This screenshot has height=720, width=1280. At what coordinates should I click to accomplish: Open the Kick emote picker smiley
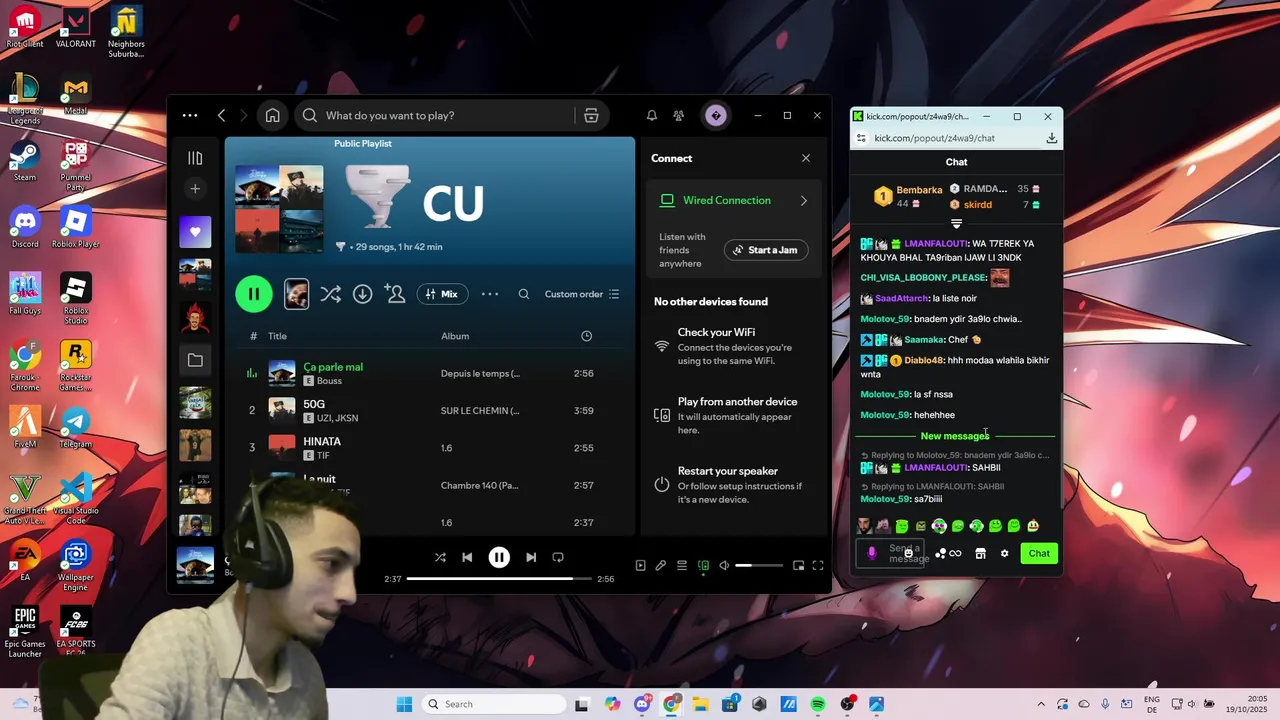[x=908, y=552]
